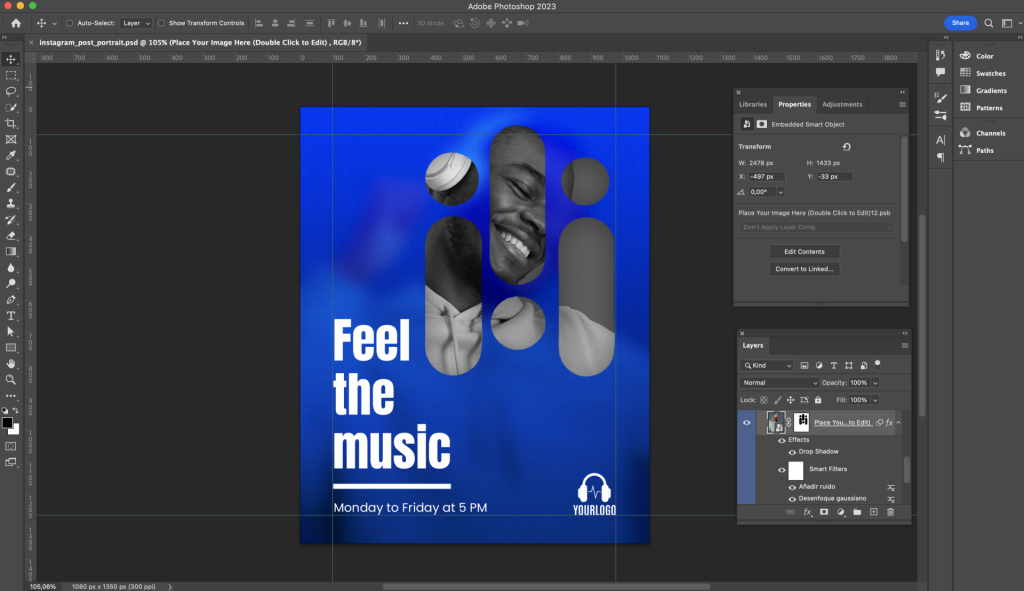Select the Horizontal Type tool
This screenshot has width=1024, height=591.
click(x=11, y=315)
